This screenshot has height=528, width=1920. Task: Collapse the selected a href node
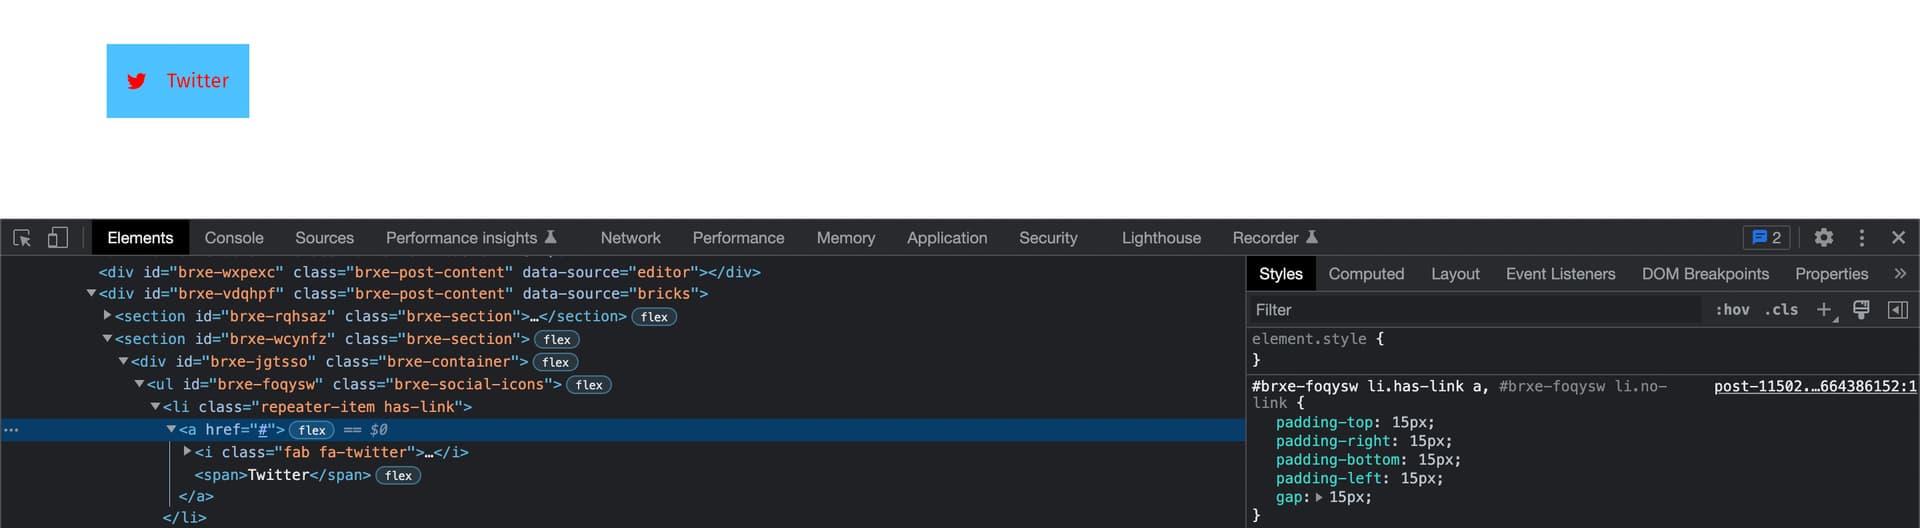tap(171, 429)
